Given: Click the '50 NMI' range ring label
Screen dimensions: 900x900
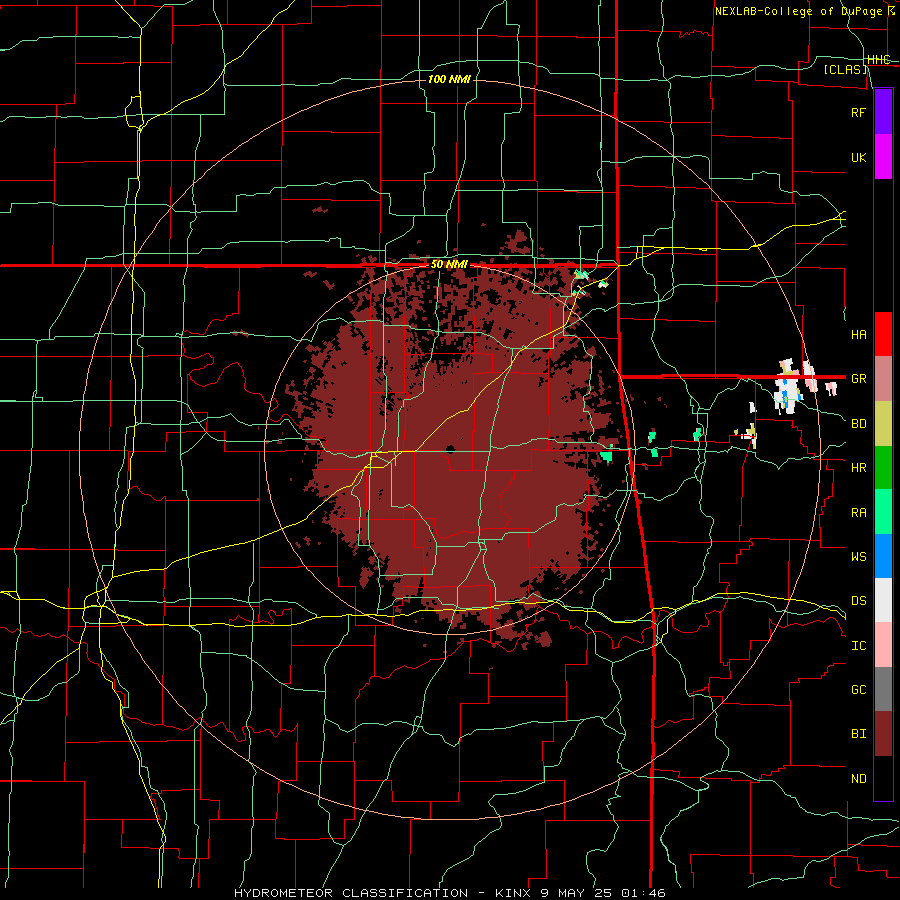Looking at the screenshot, I should click(x=449, y=265).
